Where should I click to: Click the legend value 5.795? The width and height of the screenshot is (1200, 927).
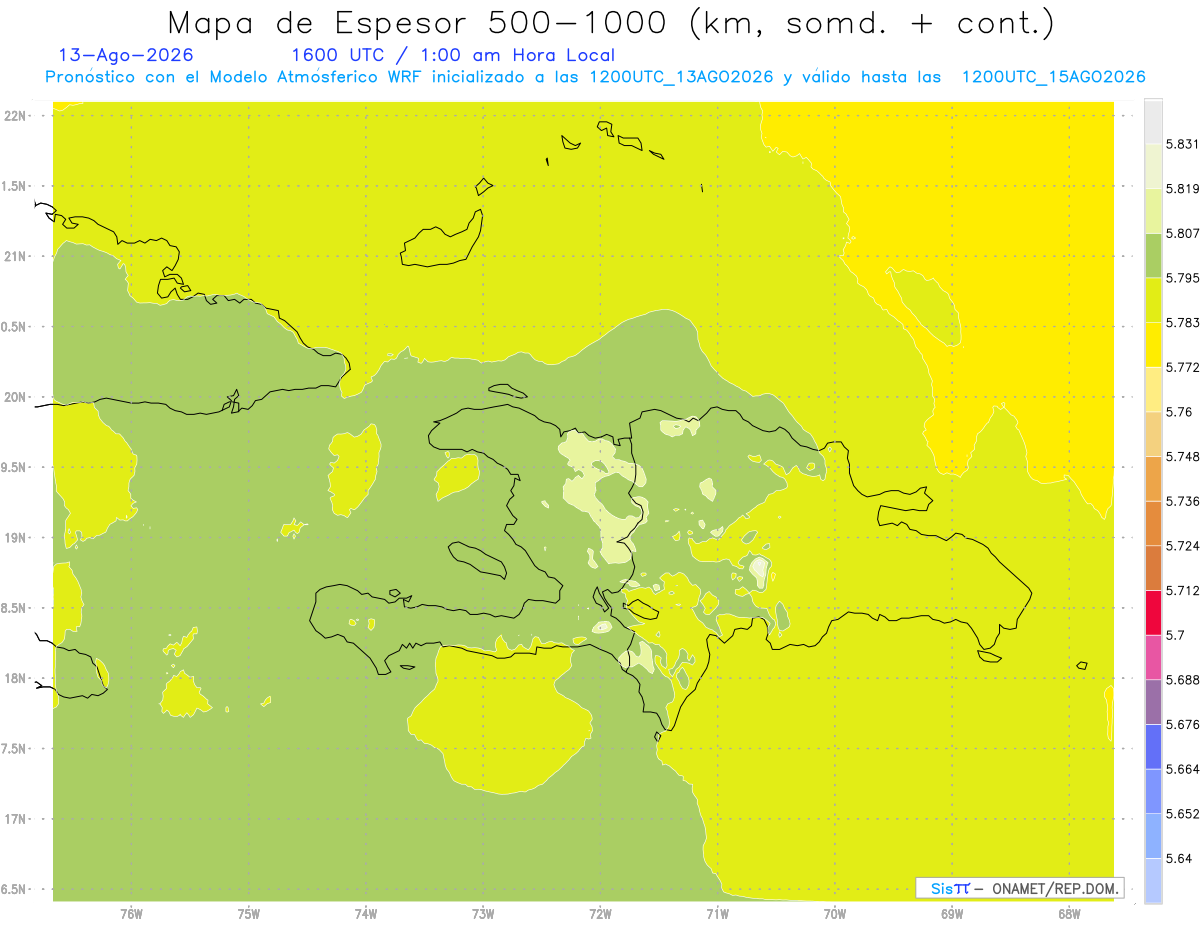tap(1182, 277)
